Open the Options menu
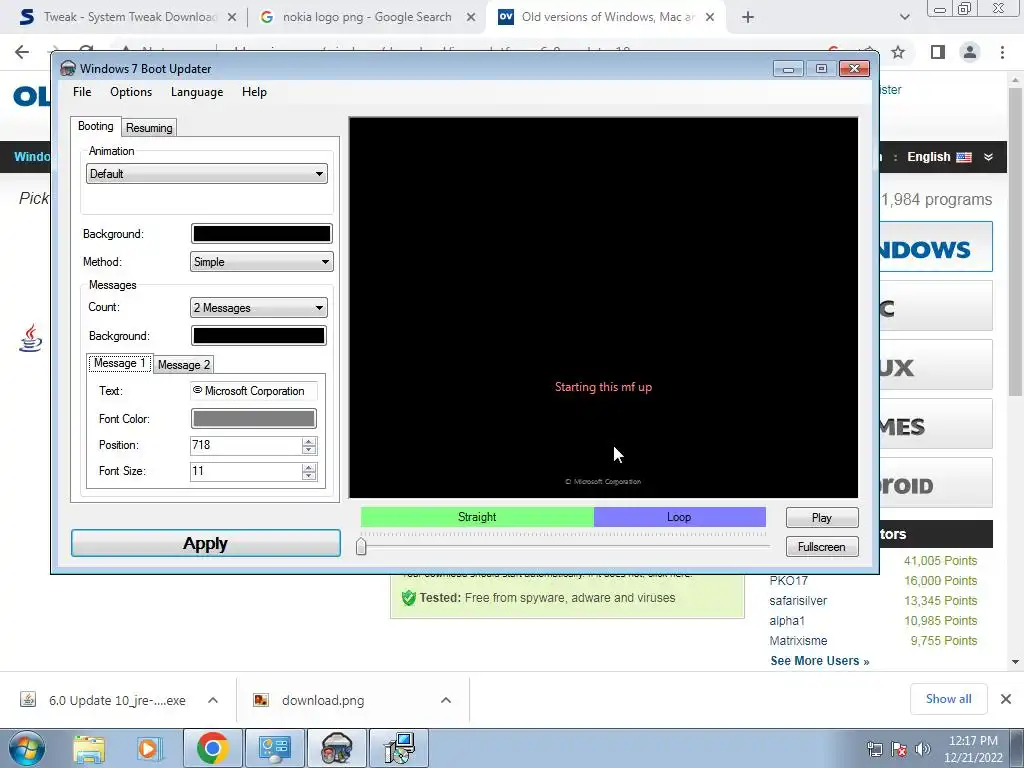Screen dimensions: 1024x768 131,92
